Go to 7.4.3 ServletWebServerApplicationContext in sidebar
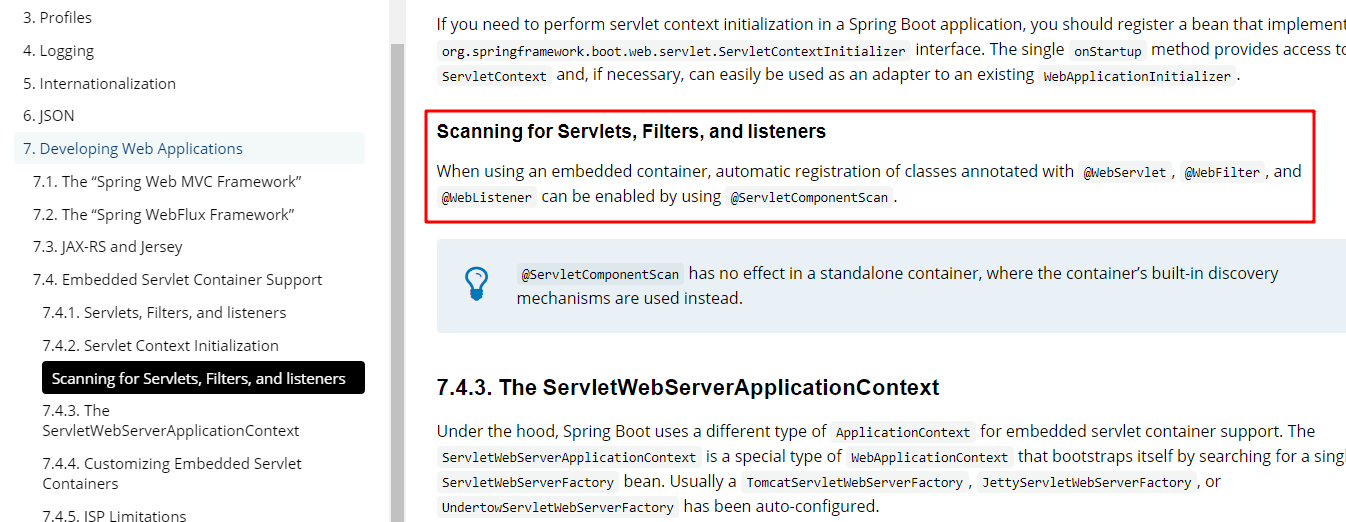1346x522 pixels. point(171,421)
